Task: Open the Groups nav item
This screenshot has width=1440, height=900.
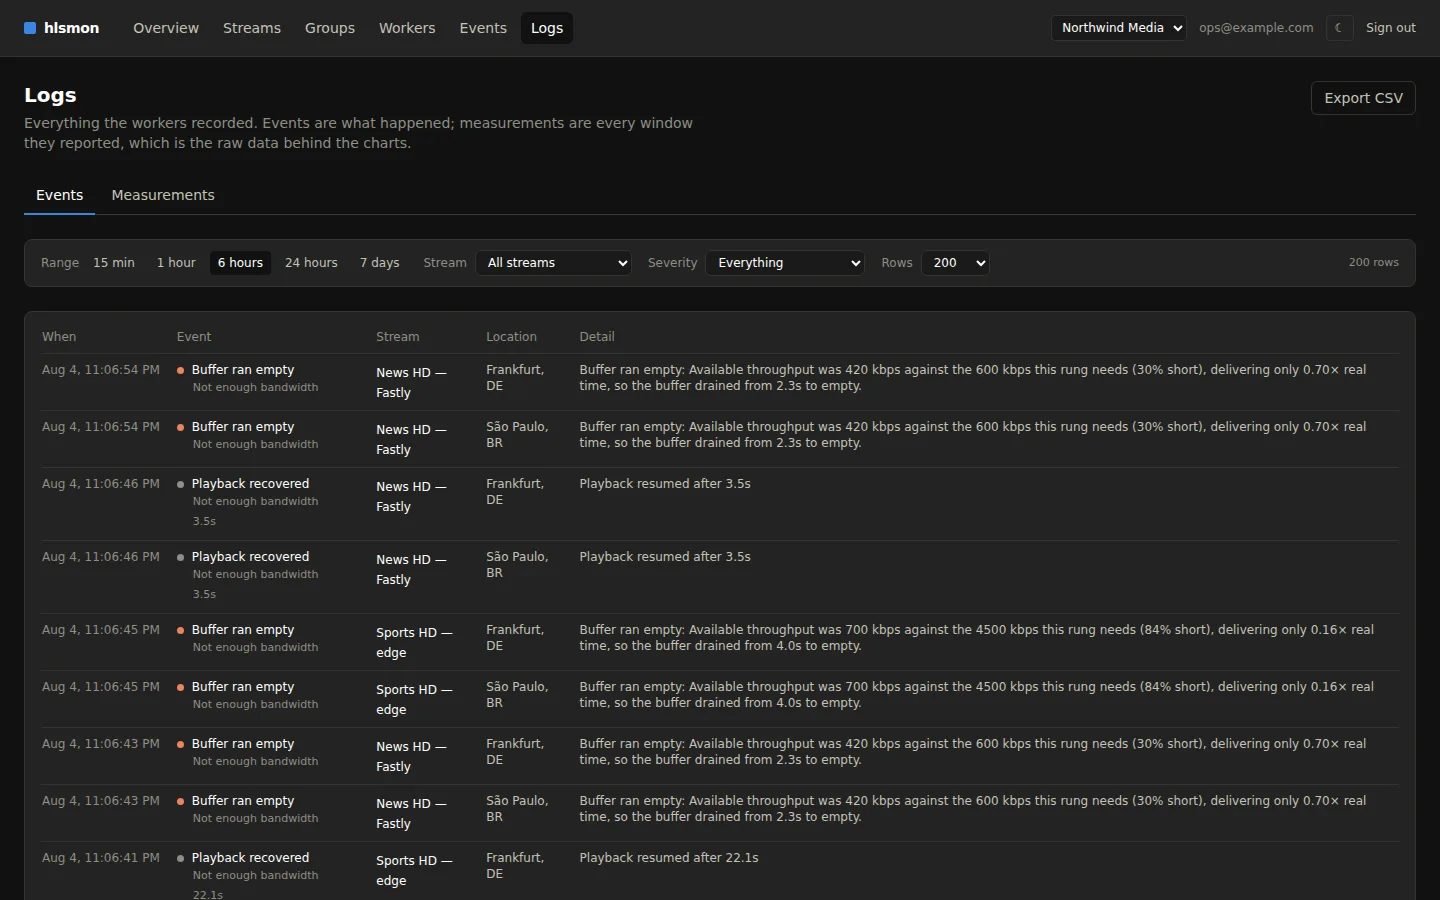Action: click(x=330, y=28)
